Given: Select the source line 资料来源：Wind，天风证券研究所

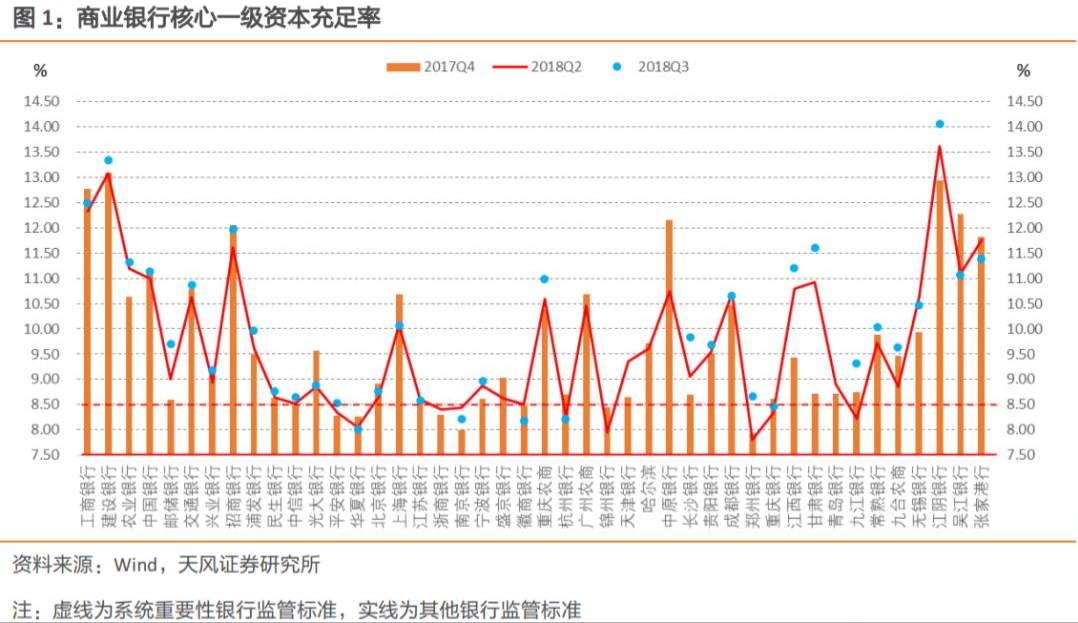Looking at the screenshot, I should [166, 565].
